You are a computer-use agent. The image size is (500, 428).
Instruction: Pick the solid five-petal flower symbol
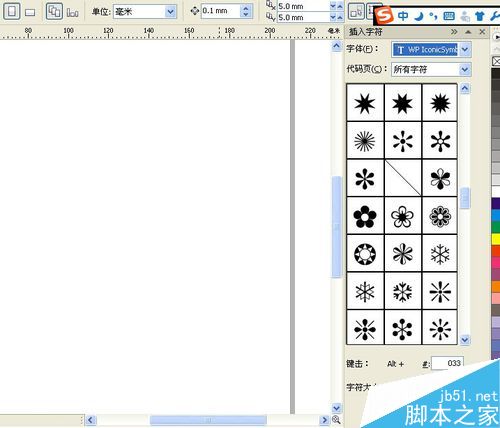coord(365,216)
